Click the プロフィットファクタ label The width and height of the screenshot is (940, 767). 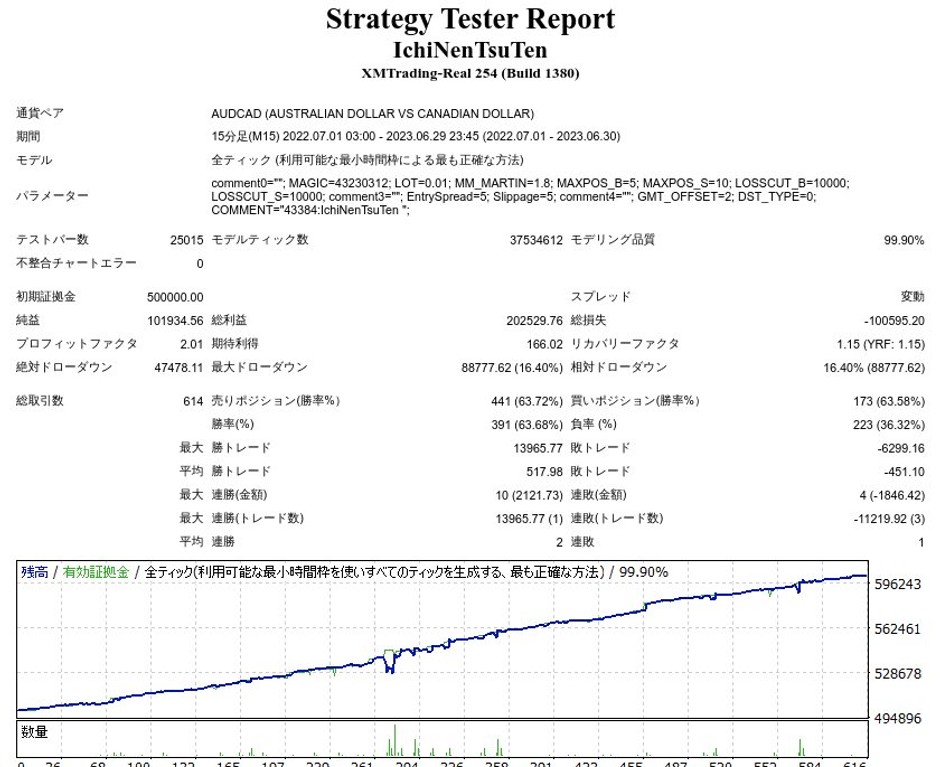(76, 344)
